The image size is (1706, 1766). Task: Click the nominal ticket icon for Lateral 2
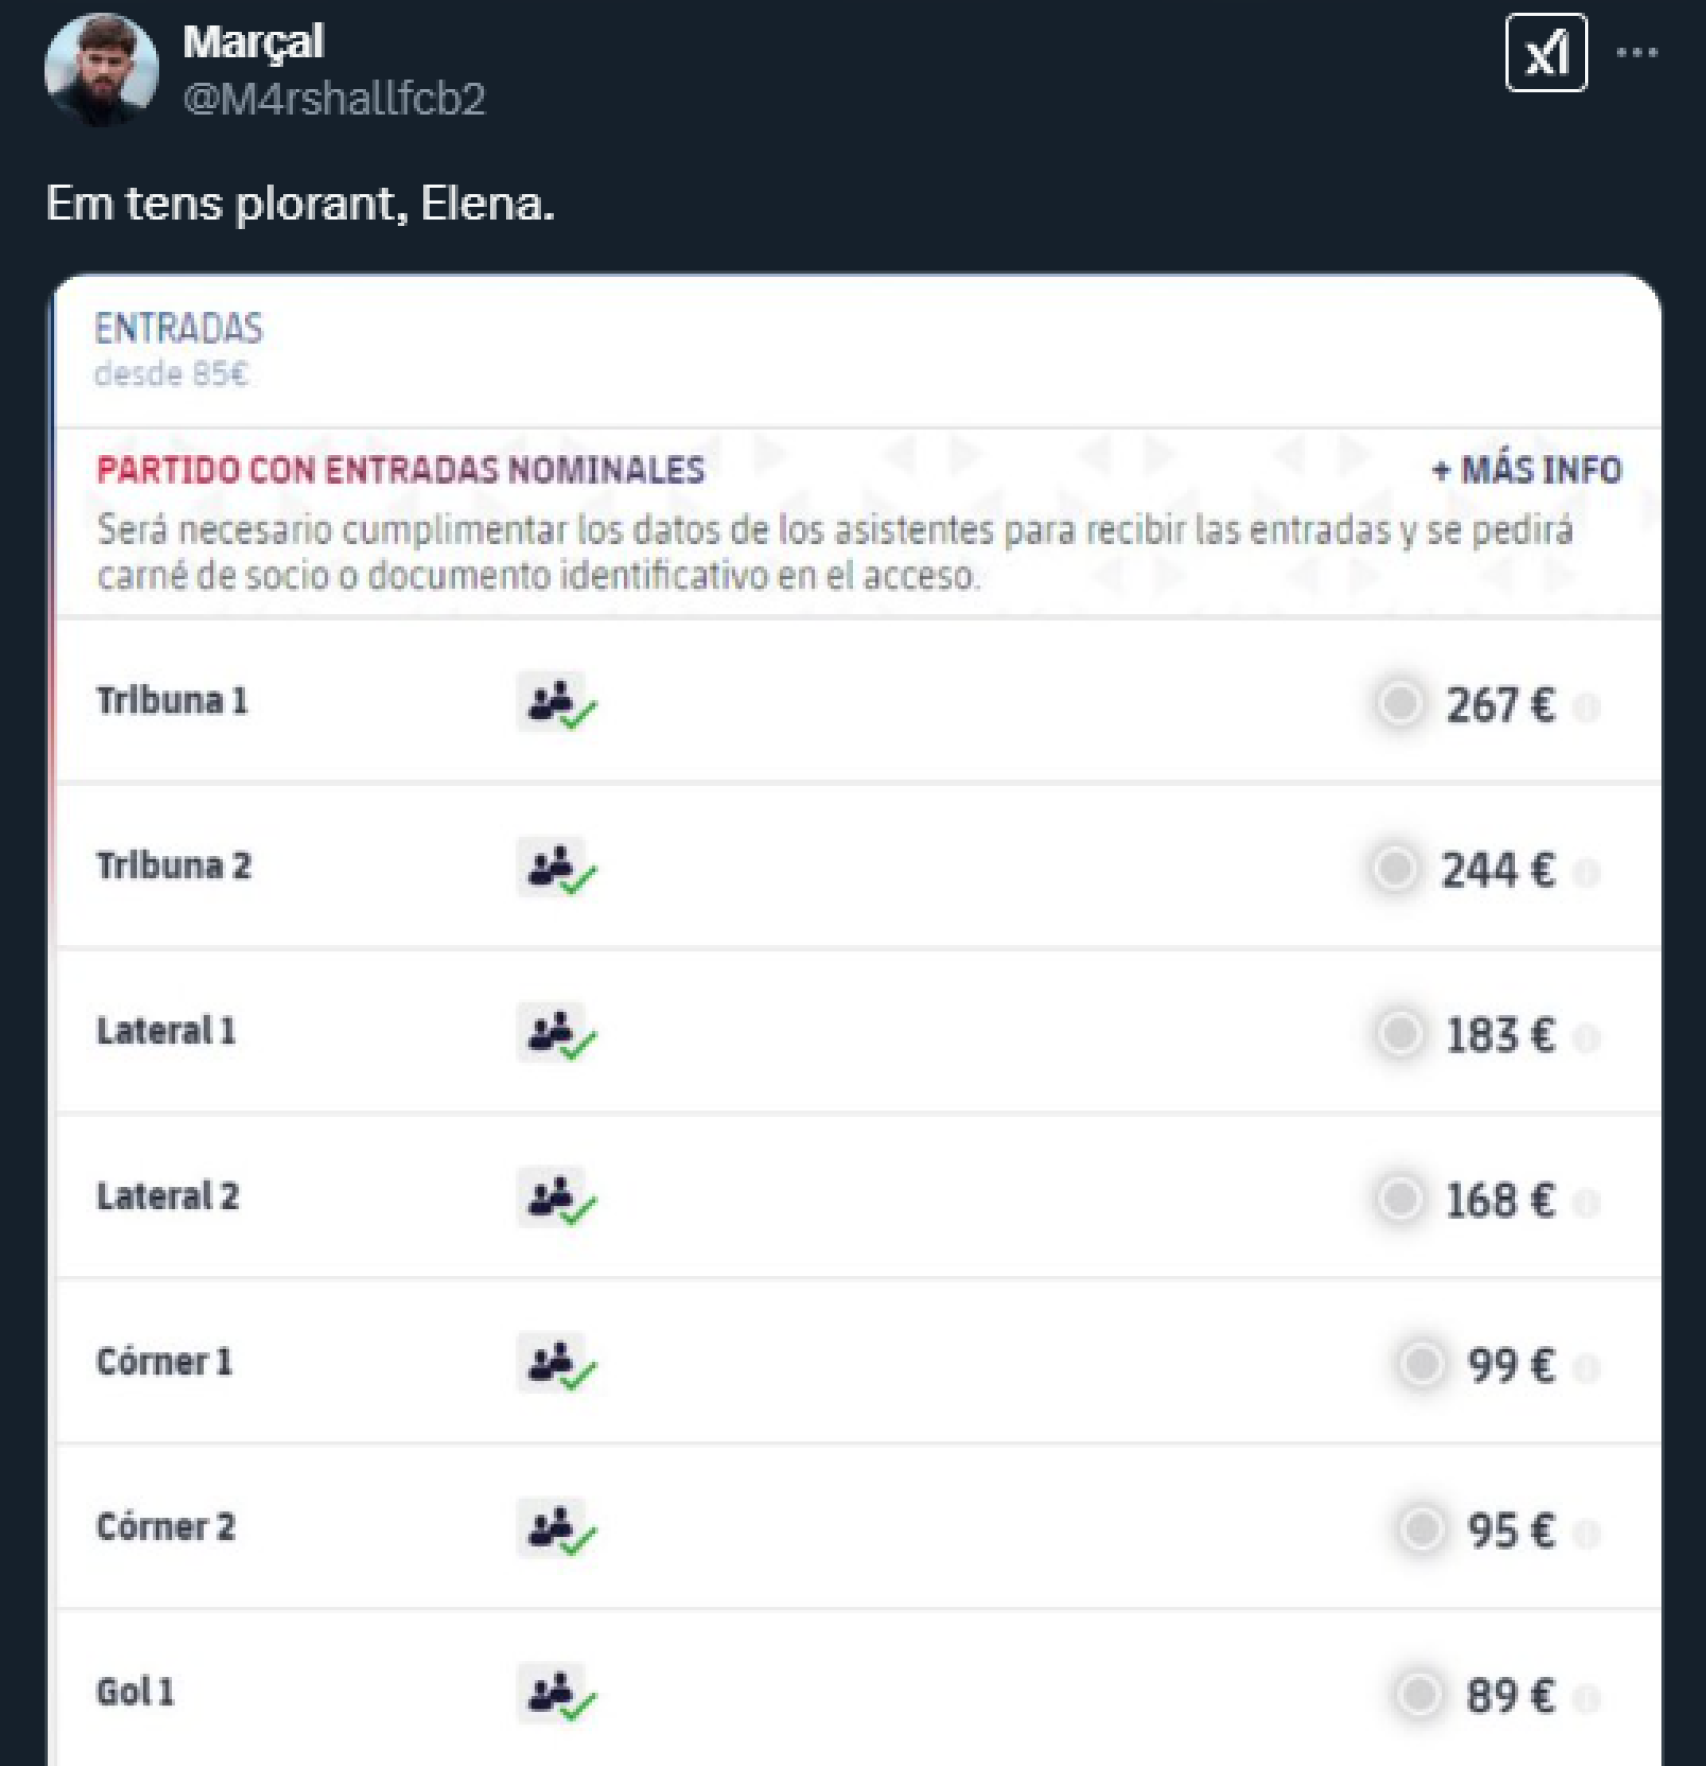(x=557, y=1198)
